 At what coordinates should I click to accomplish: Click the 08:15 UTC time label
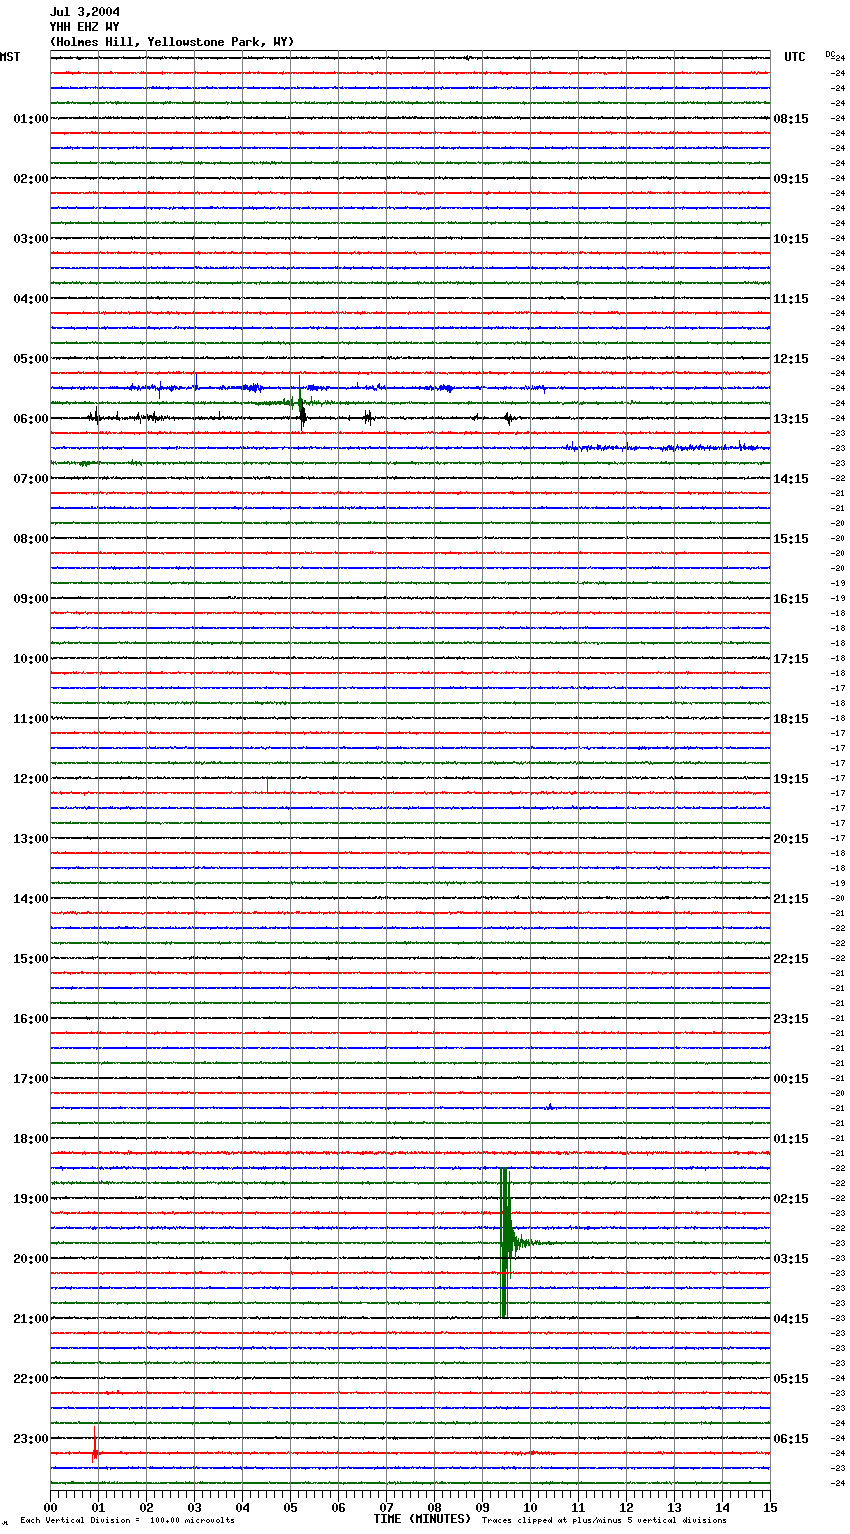point(791,119)
